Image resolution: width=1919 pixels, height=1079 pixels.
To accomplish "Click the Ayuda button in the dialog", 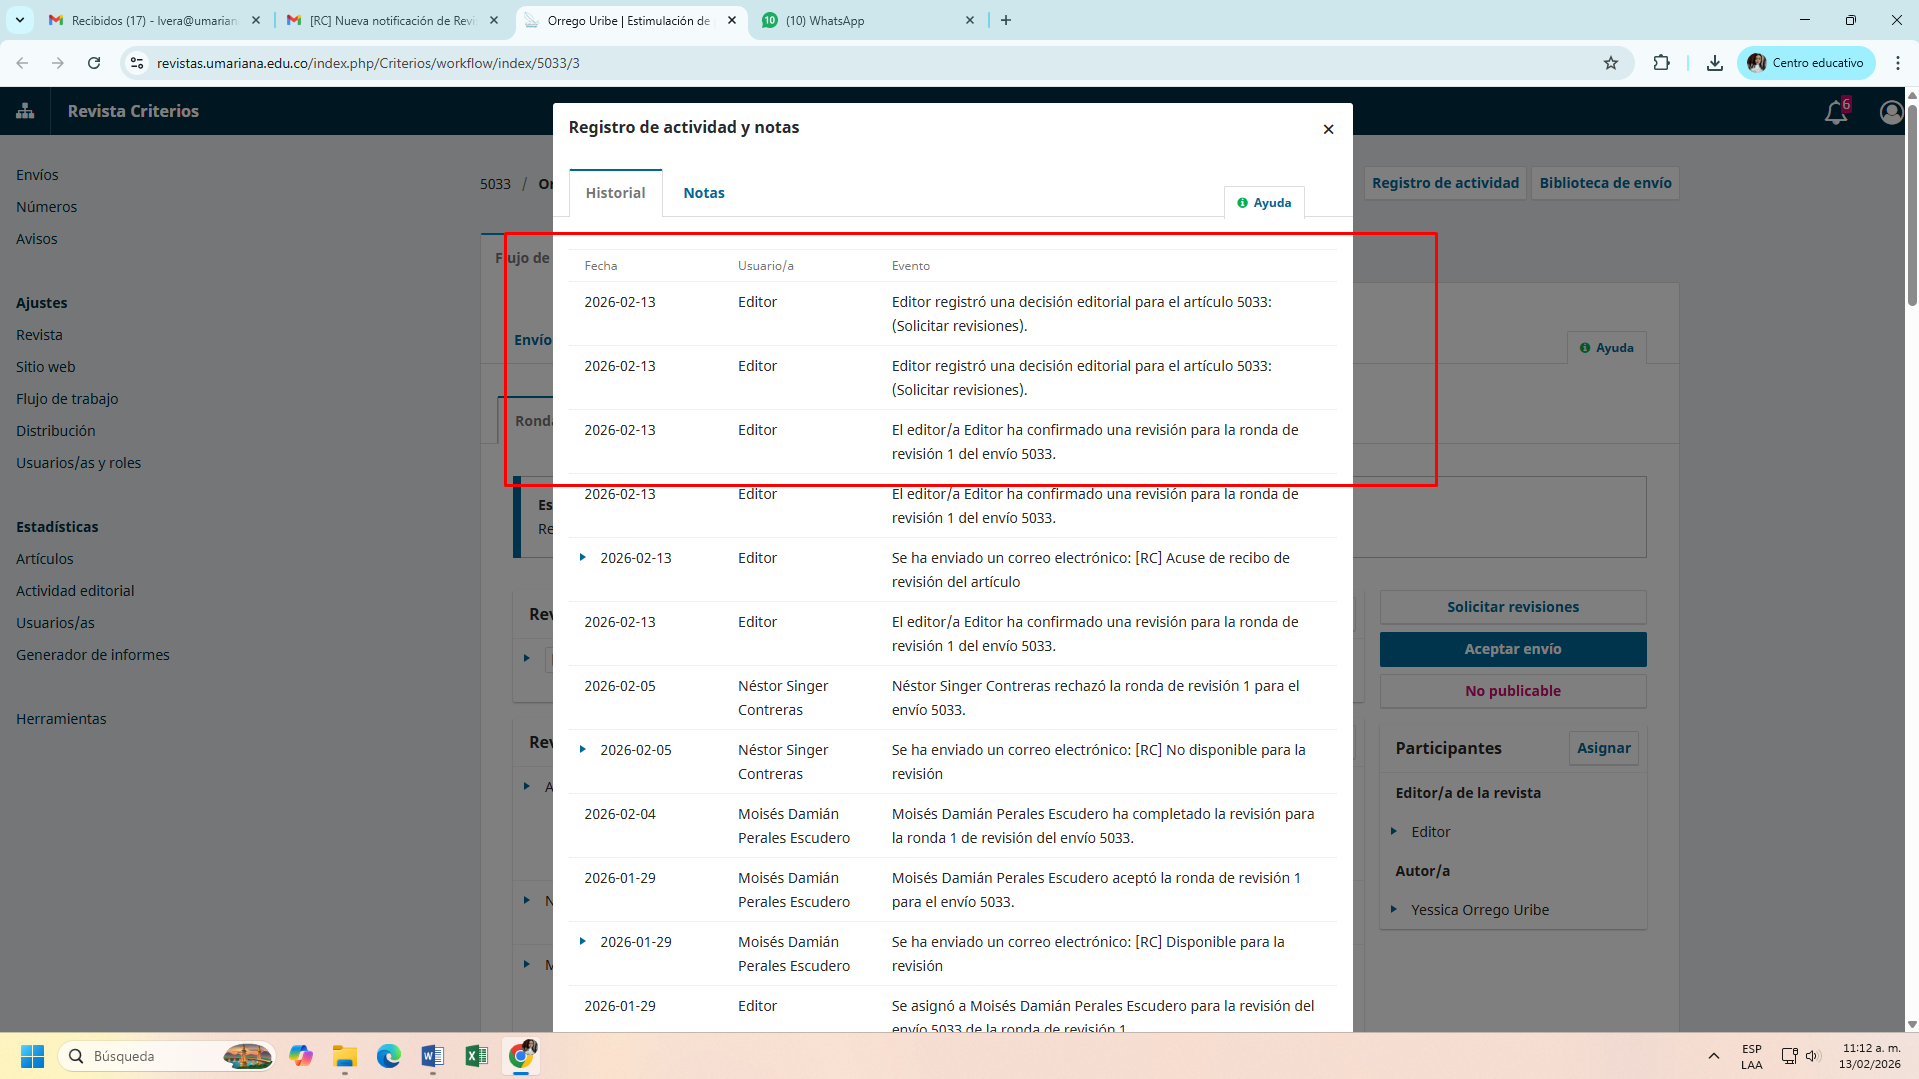I will tap(1264, 203).
